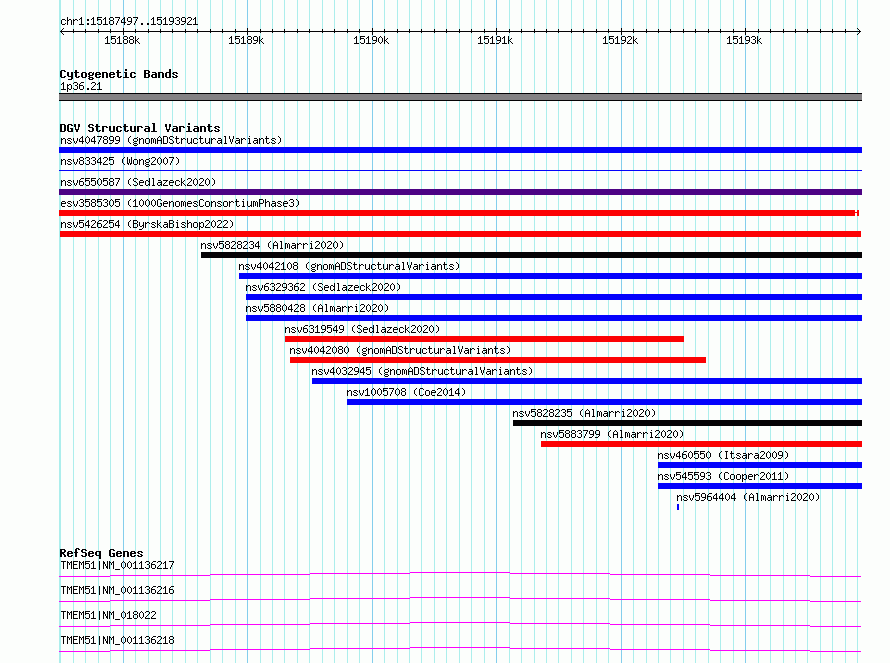Select nsv5883799 (Almarri2020) label
This screenshot has height=663, width=890.
[612, 434]
